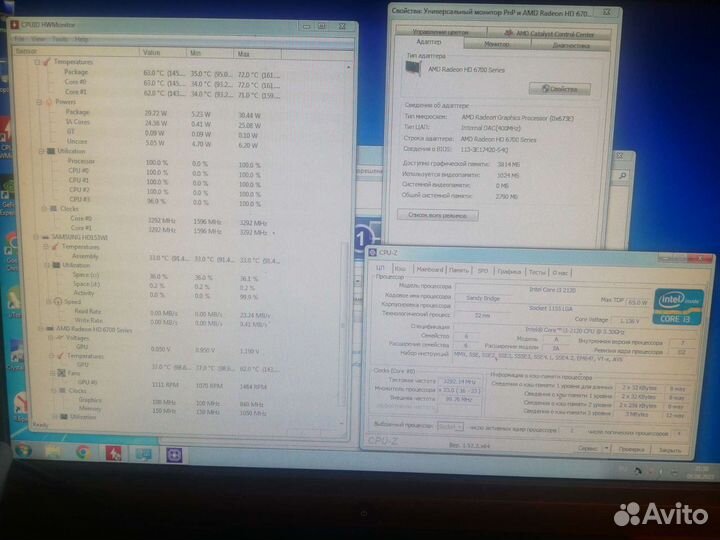Switch to the Графика tab in CPU-Z
This screenshot has width=720, height=540.
click(x=509, y=271)
